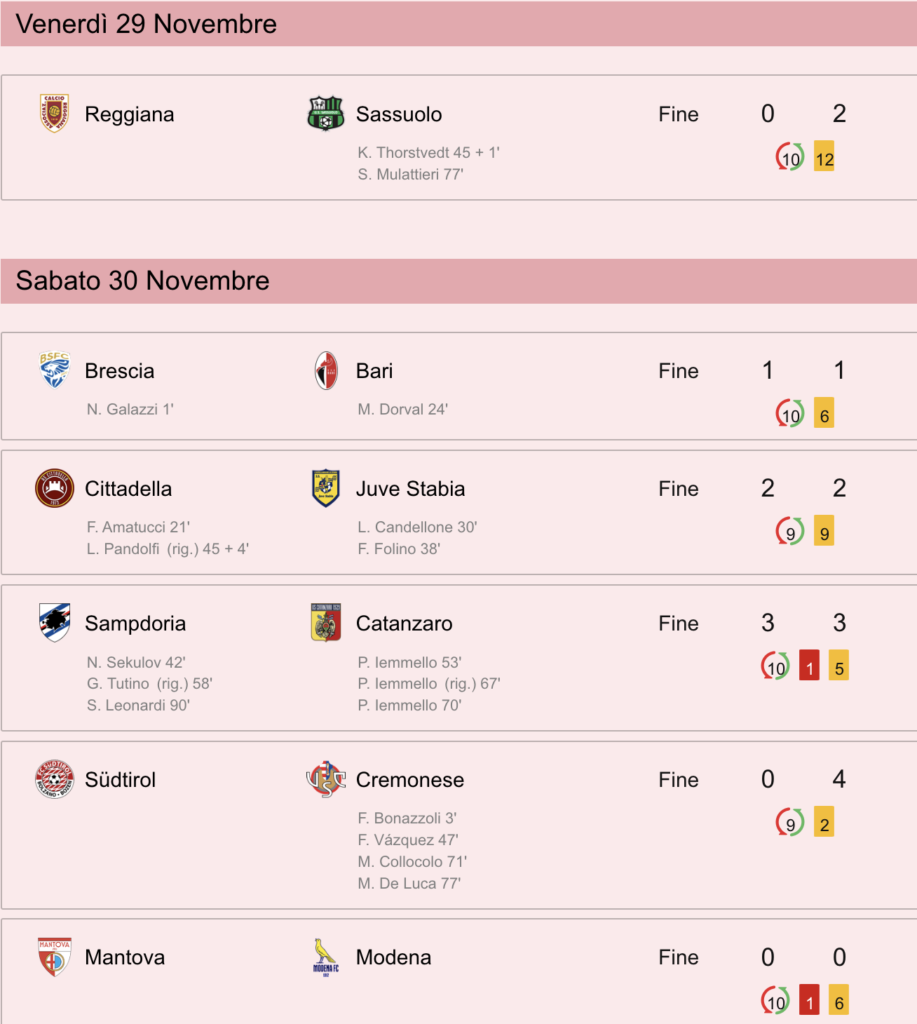The width and height of the screenshot is (917, 1024).
Task: Click the Modena canary logo
Action: coord(325,957)
